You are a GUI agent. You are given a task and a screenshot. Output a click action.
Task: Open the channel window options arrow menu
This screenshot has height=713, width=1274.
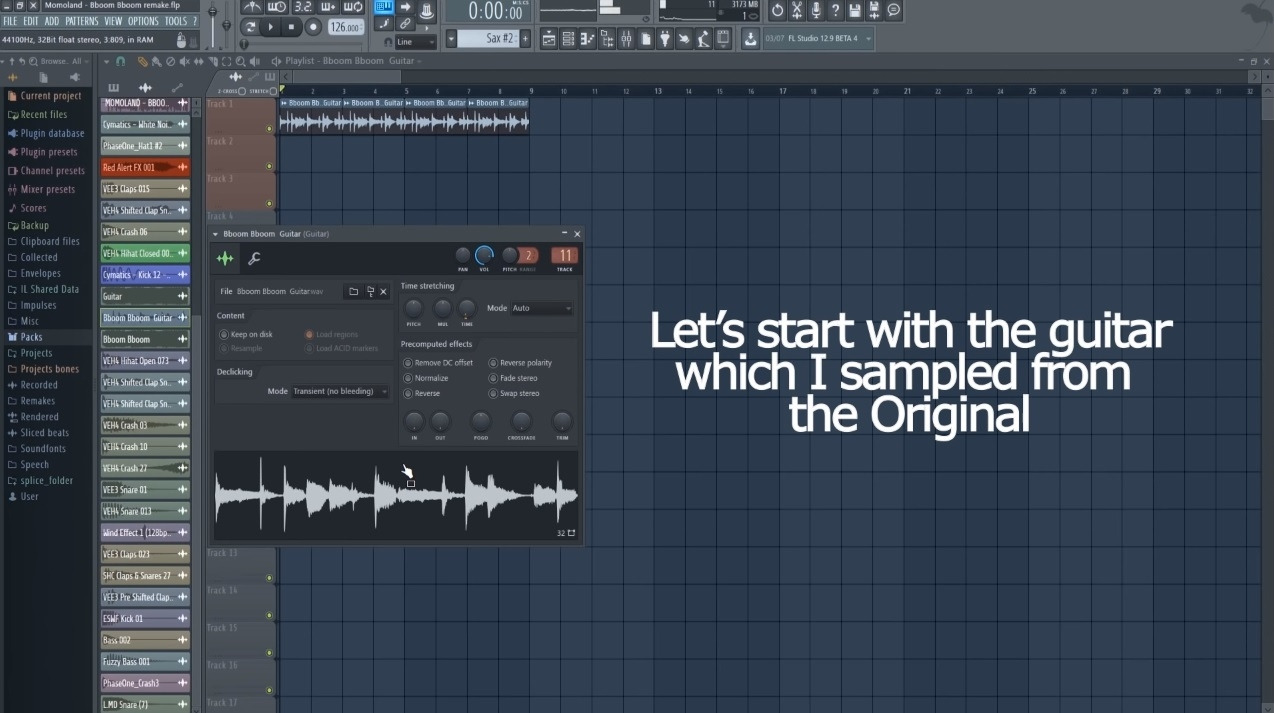(x=215, y=234)
